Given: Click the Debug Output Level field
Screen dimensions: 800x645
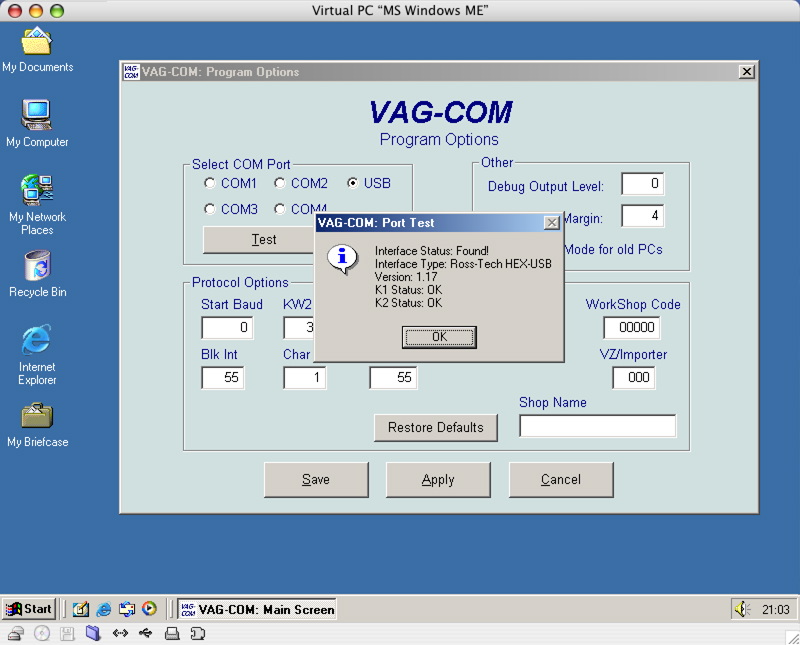Looking at the screenshot, I should (x=642, y=184).
